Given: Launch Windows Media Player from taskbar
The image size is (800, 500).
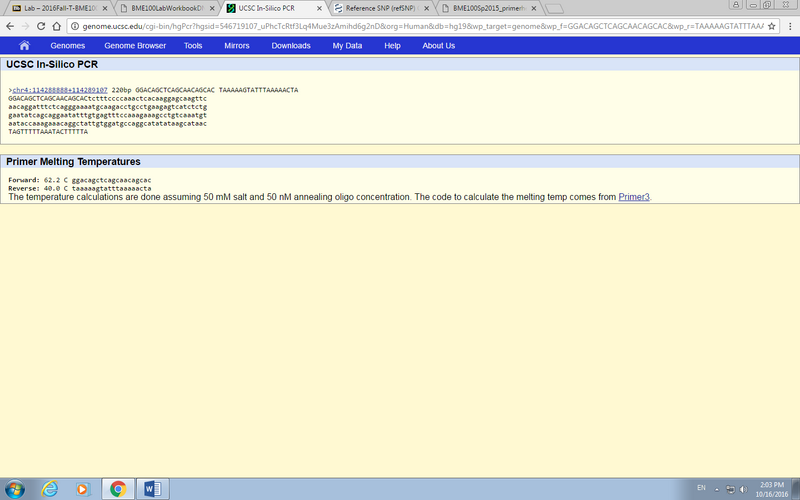Looking at the screenshot, I should (83, 489).
